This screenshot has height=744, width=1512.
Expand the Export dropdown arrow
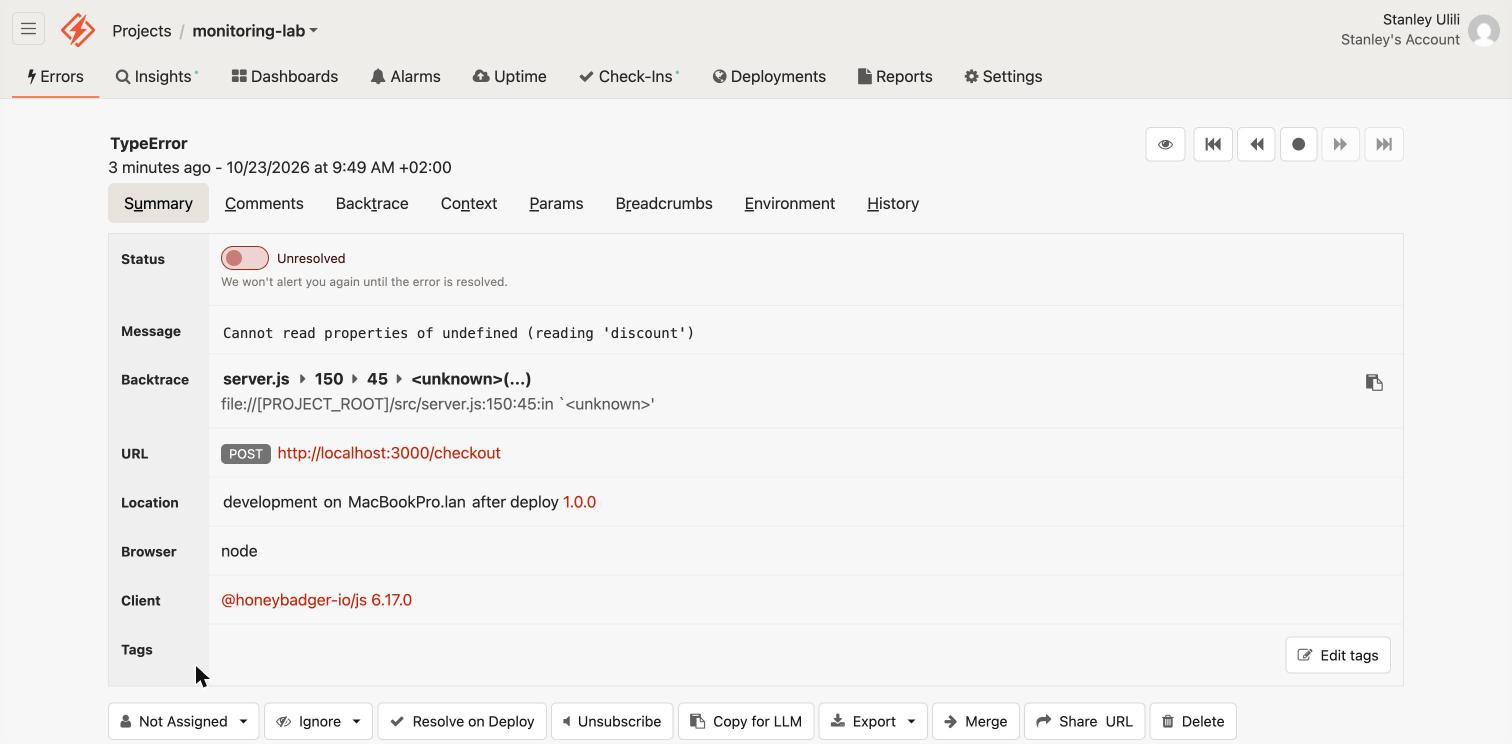pos(911,721)
